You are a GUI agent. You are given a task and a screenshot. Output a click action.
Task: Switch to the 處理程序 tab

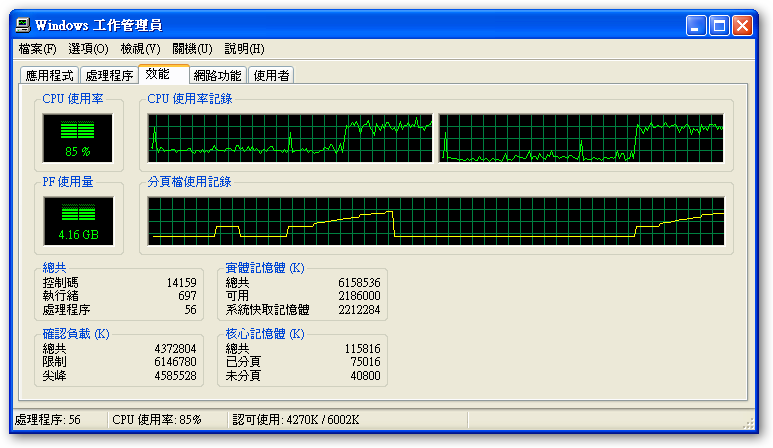pos(109,75)
